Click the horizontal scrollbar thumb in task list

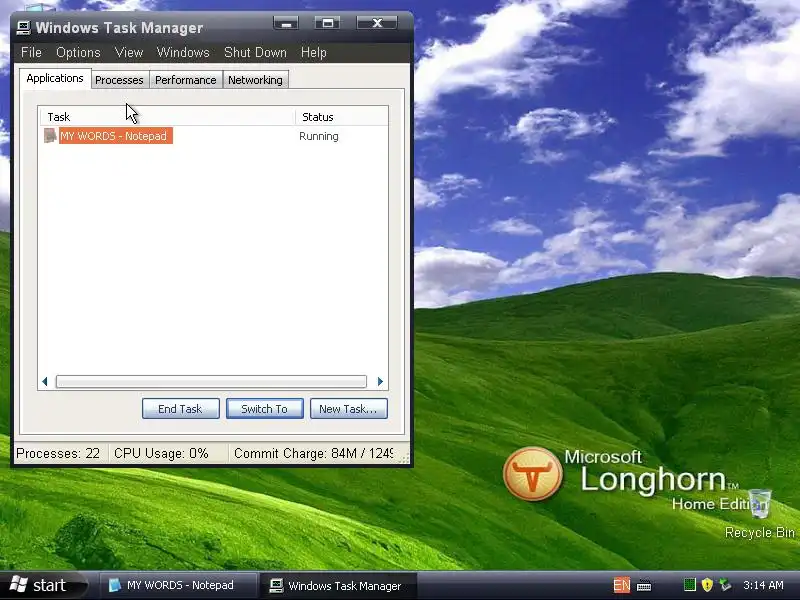(x=211, y=382)
